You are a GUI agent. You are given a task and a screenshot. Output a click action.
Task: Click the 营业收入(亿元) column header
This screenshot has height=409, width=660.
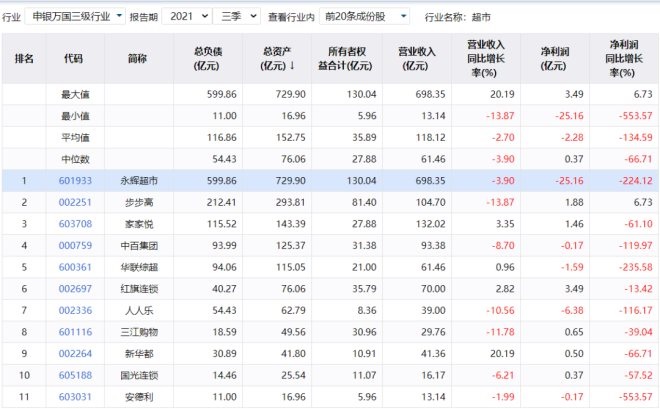pyautogui.click(x=417, y=58)
